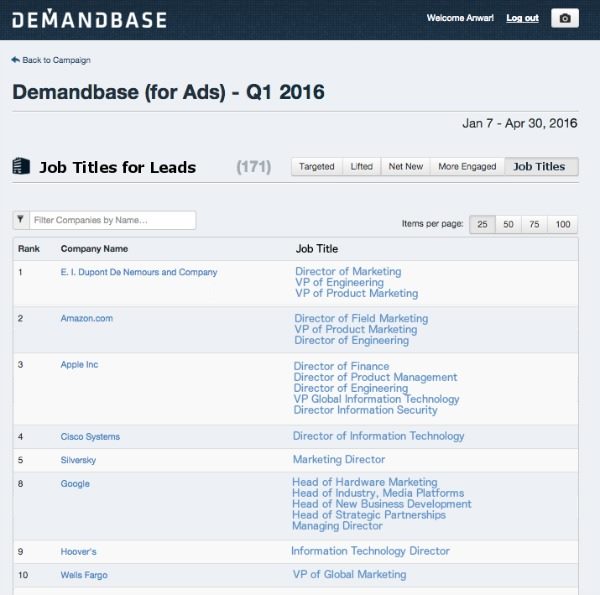Show 50 items per page

(508, 224)
